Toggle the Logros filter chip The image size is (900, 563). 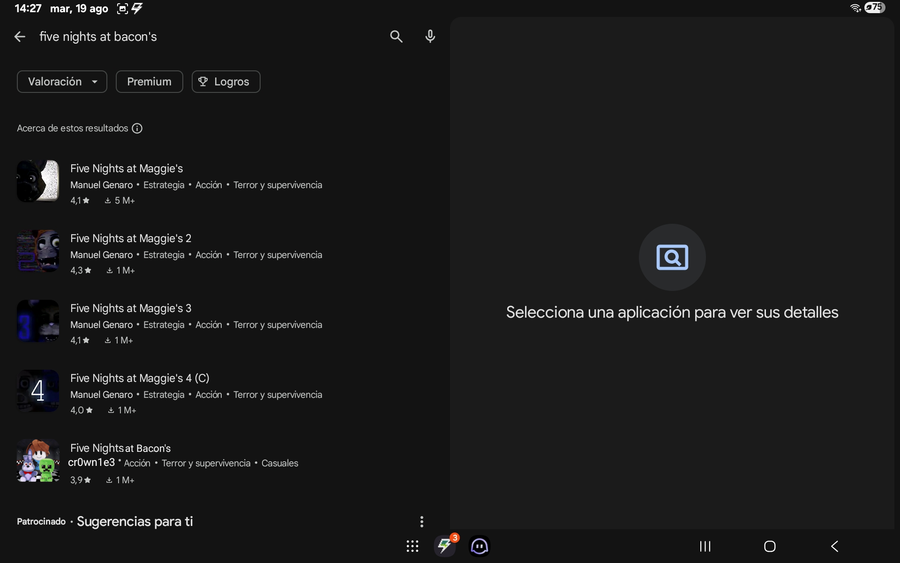[x=226, y=81]
